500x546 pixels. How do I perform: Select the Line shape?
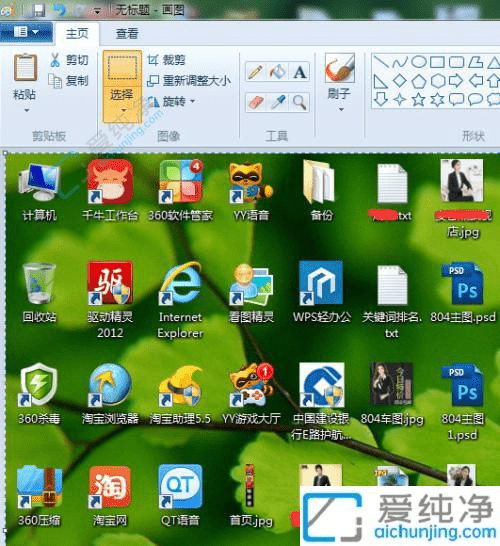click(x=381, y=62)
